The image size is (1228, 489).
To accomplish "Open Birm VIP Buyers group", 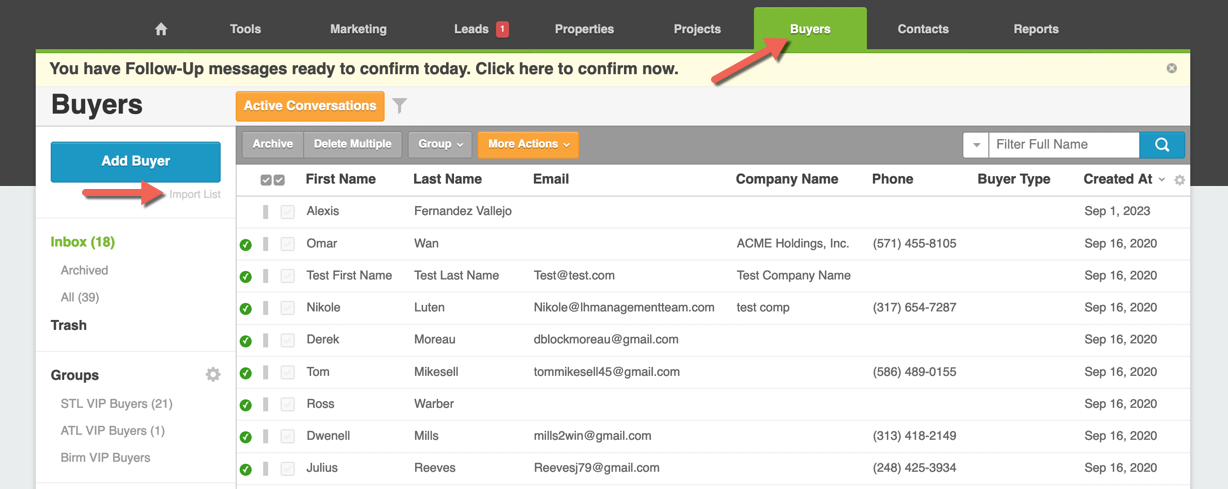I will point(106,458).
